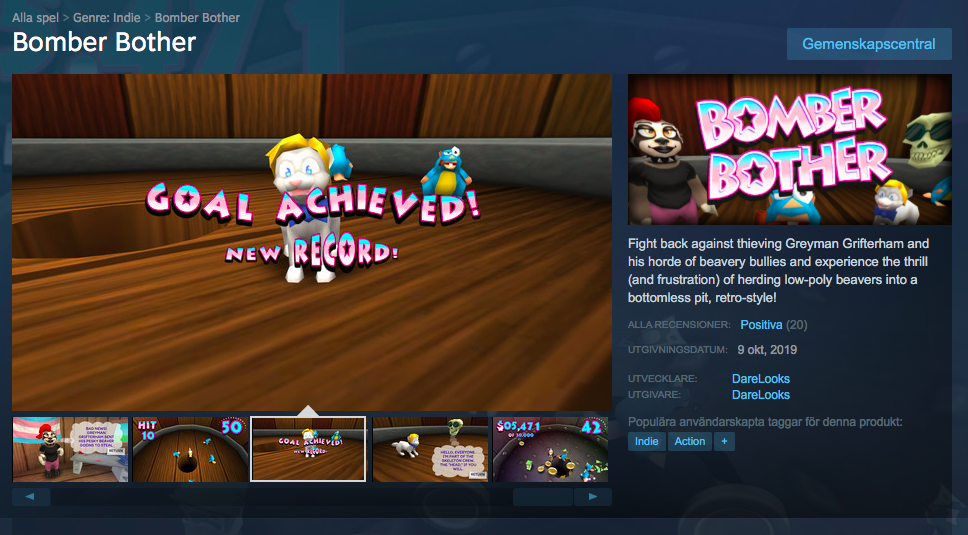Screen dimensions: 968x535
Task: Select the '$05,471' score thumbnail
Action: (x=550, y=449)
